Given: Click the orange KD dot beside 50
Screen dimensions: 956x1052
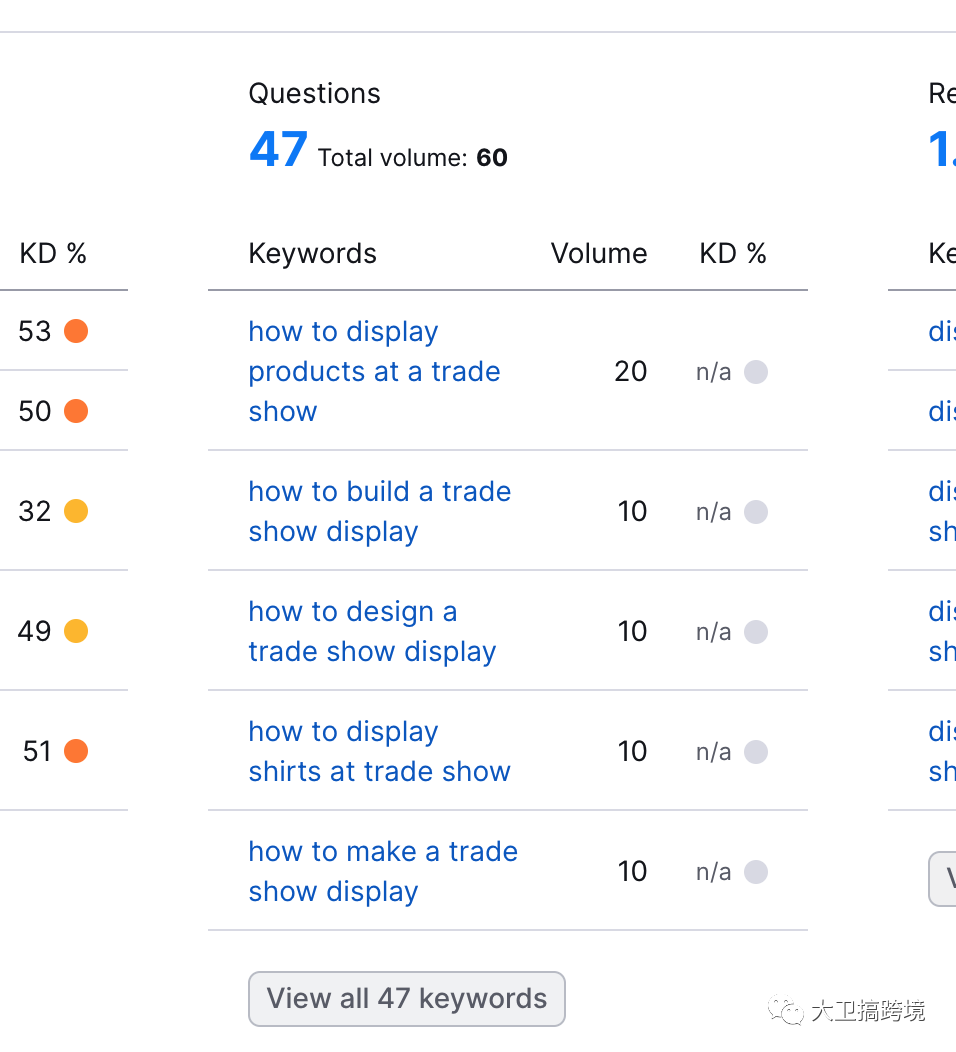Looking at the screenshot, I should pos(76,411).
